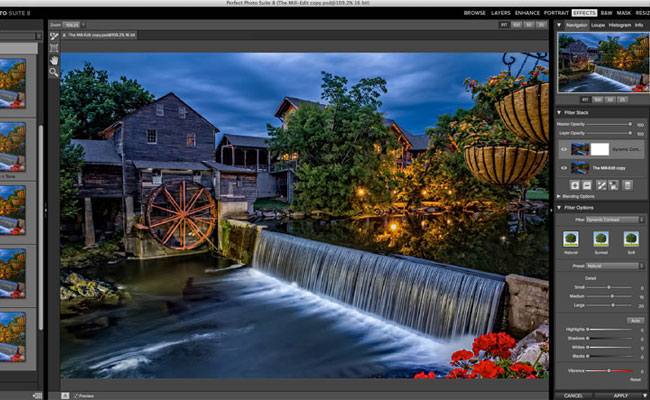
Task: Click the Highlights slider
Action: (609, 330)
